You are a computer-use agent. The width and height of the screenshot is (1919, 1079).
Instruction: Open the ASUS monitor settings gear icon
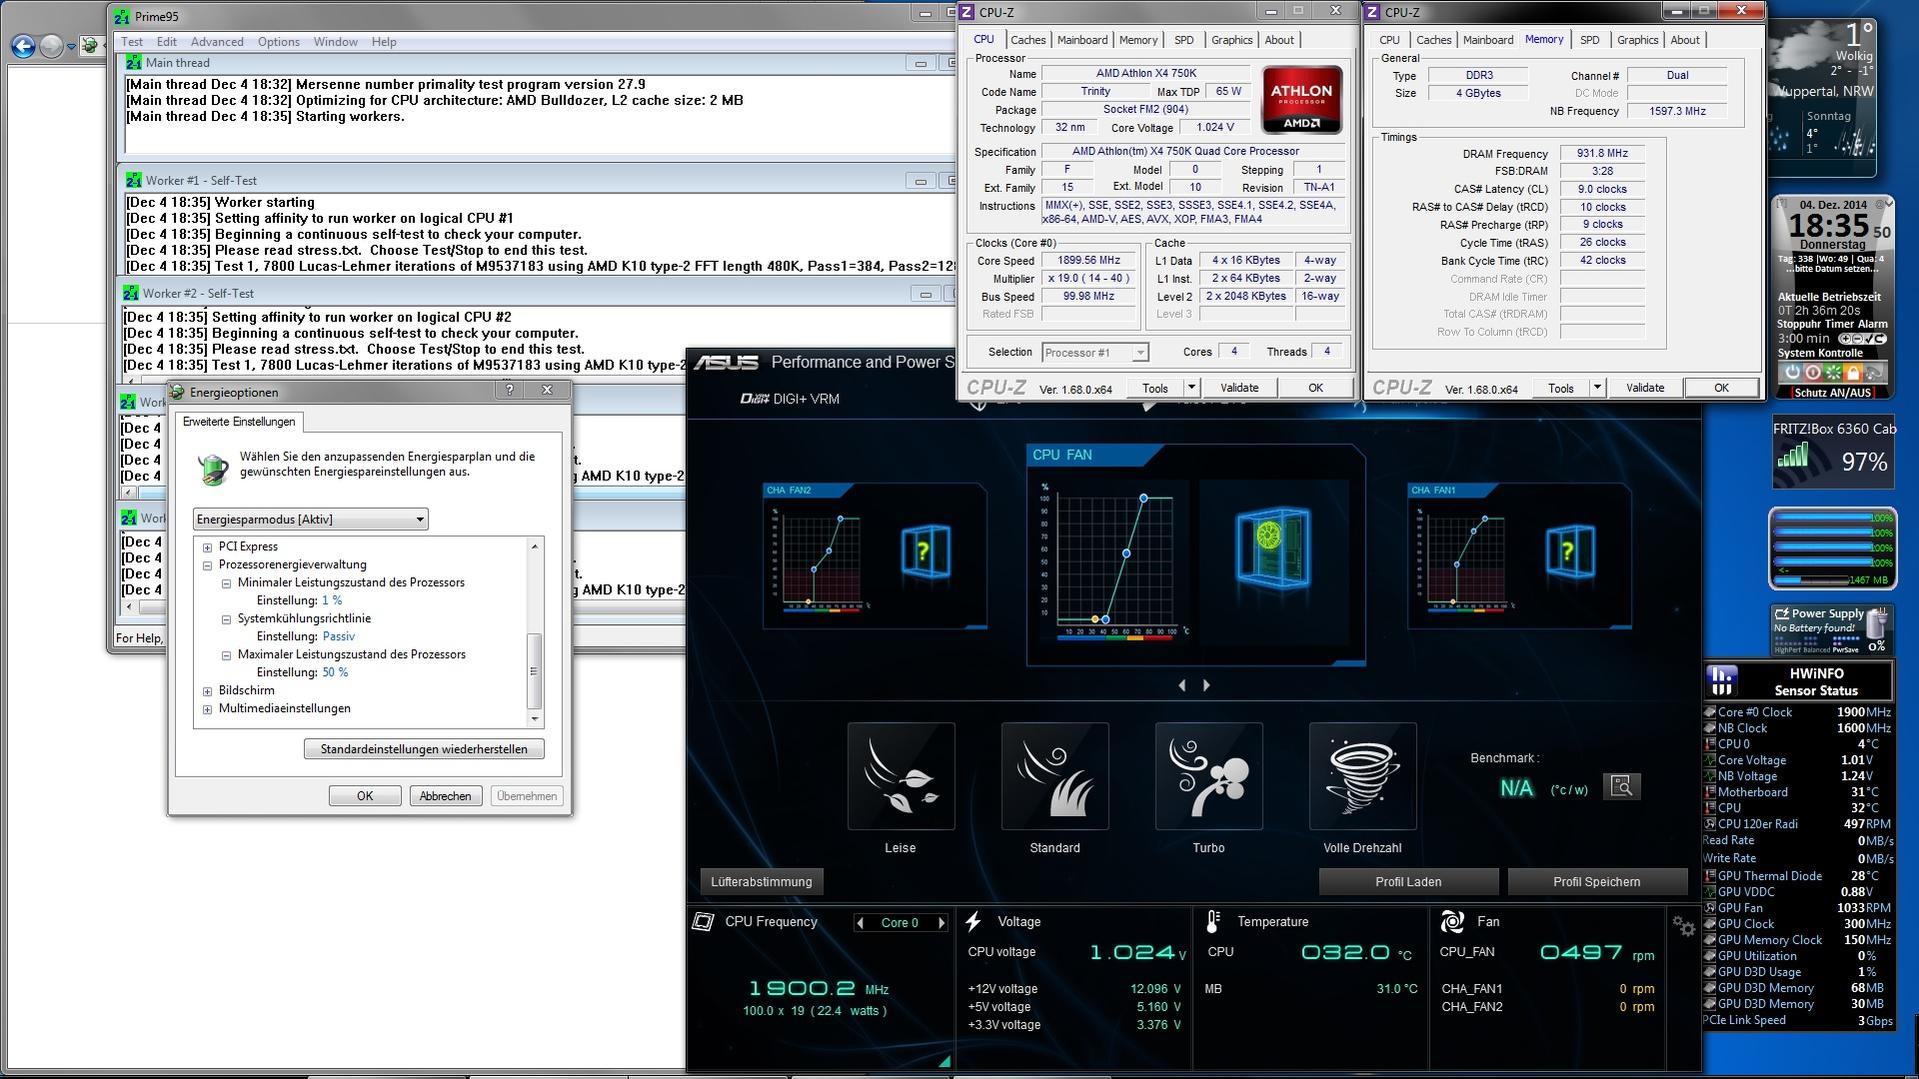[x=1684, y=927]
